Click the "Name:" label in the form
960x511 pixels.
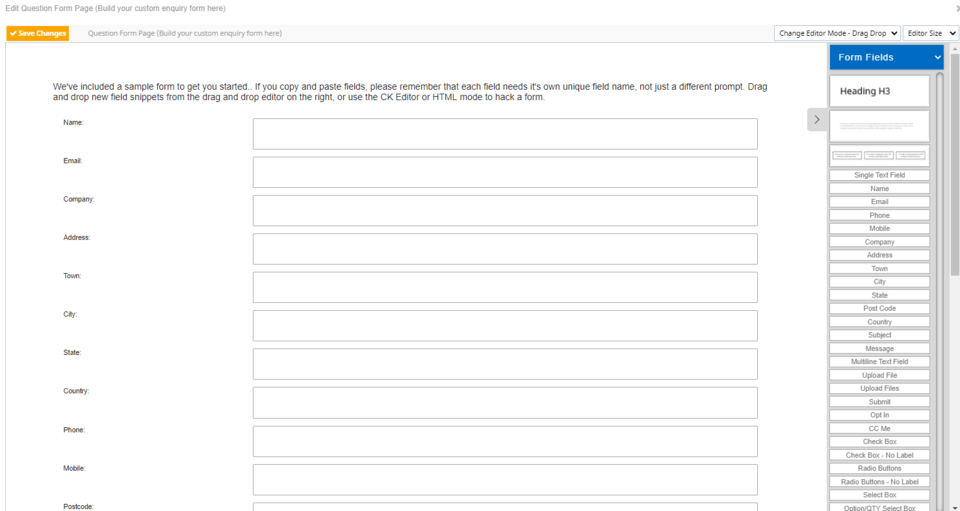point(73,122)
